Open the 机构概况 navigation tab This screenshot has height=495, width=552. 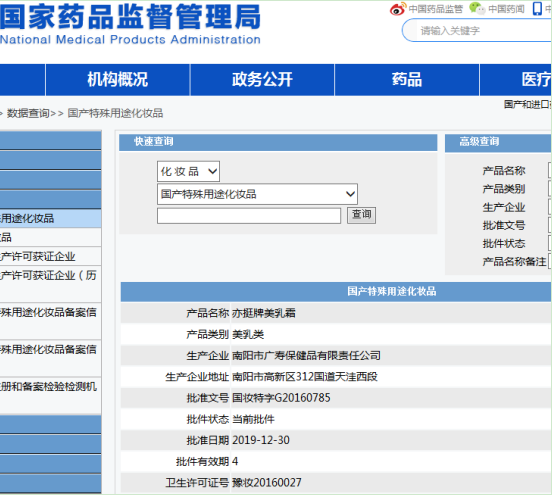[x=118, y=80]
